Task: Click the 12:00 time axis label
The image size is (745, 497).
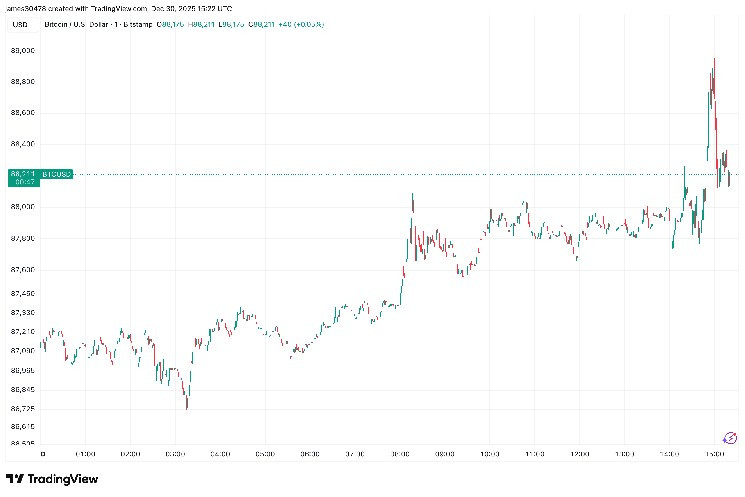Action: [580, 452]
